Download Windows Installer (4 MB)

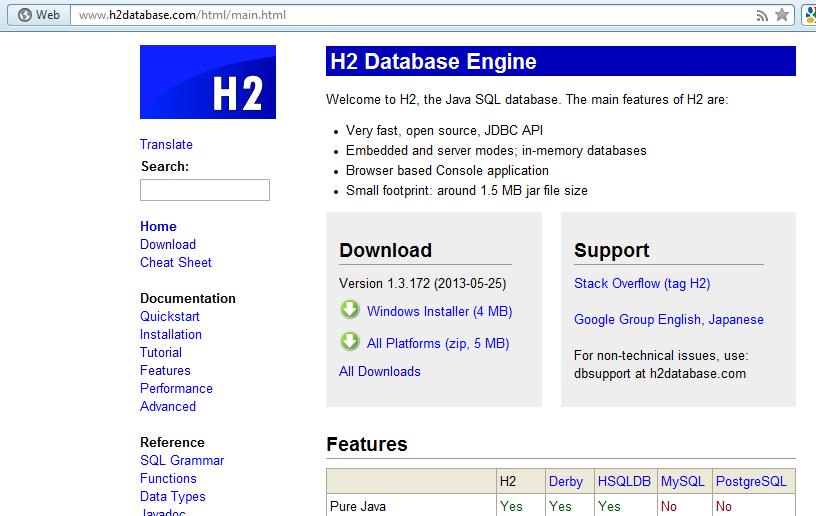[x=439, y=311]
